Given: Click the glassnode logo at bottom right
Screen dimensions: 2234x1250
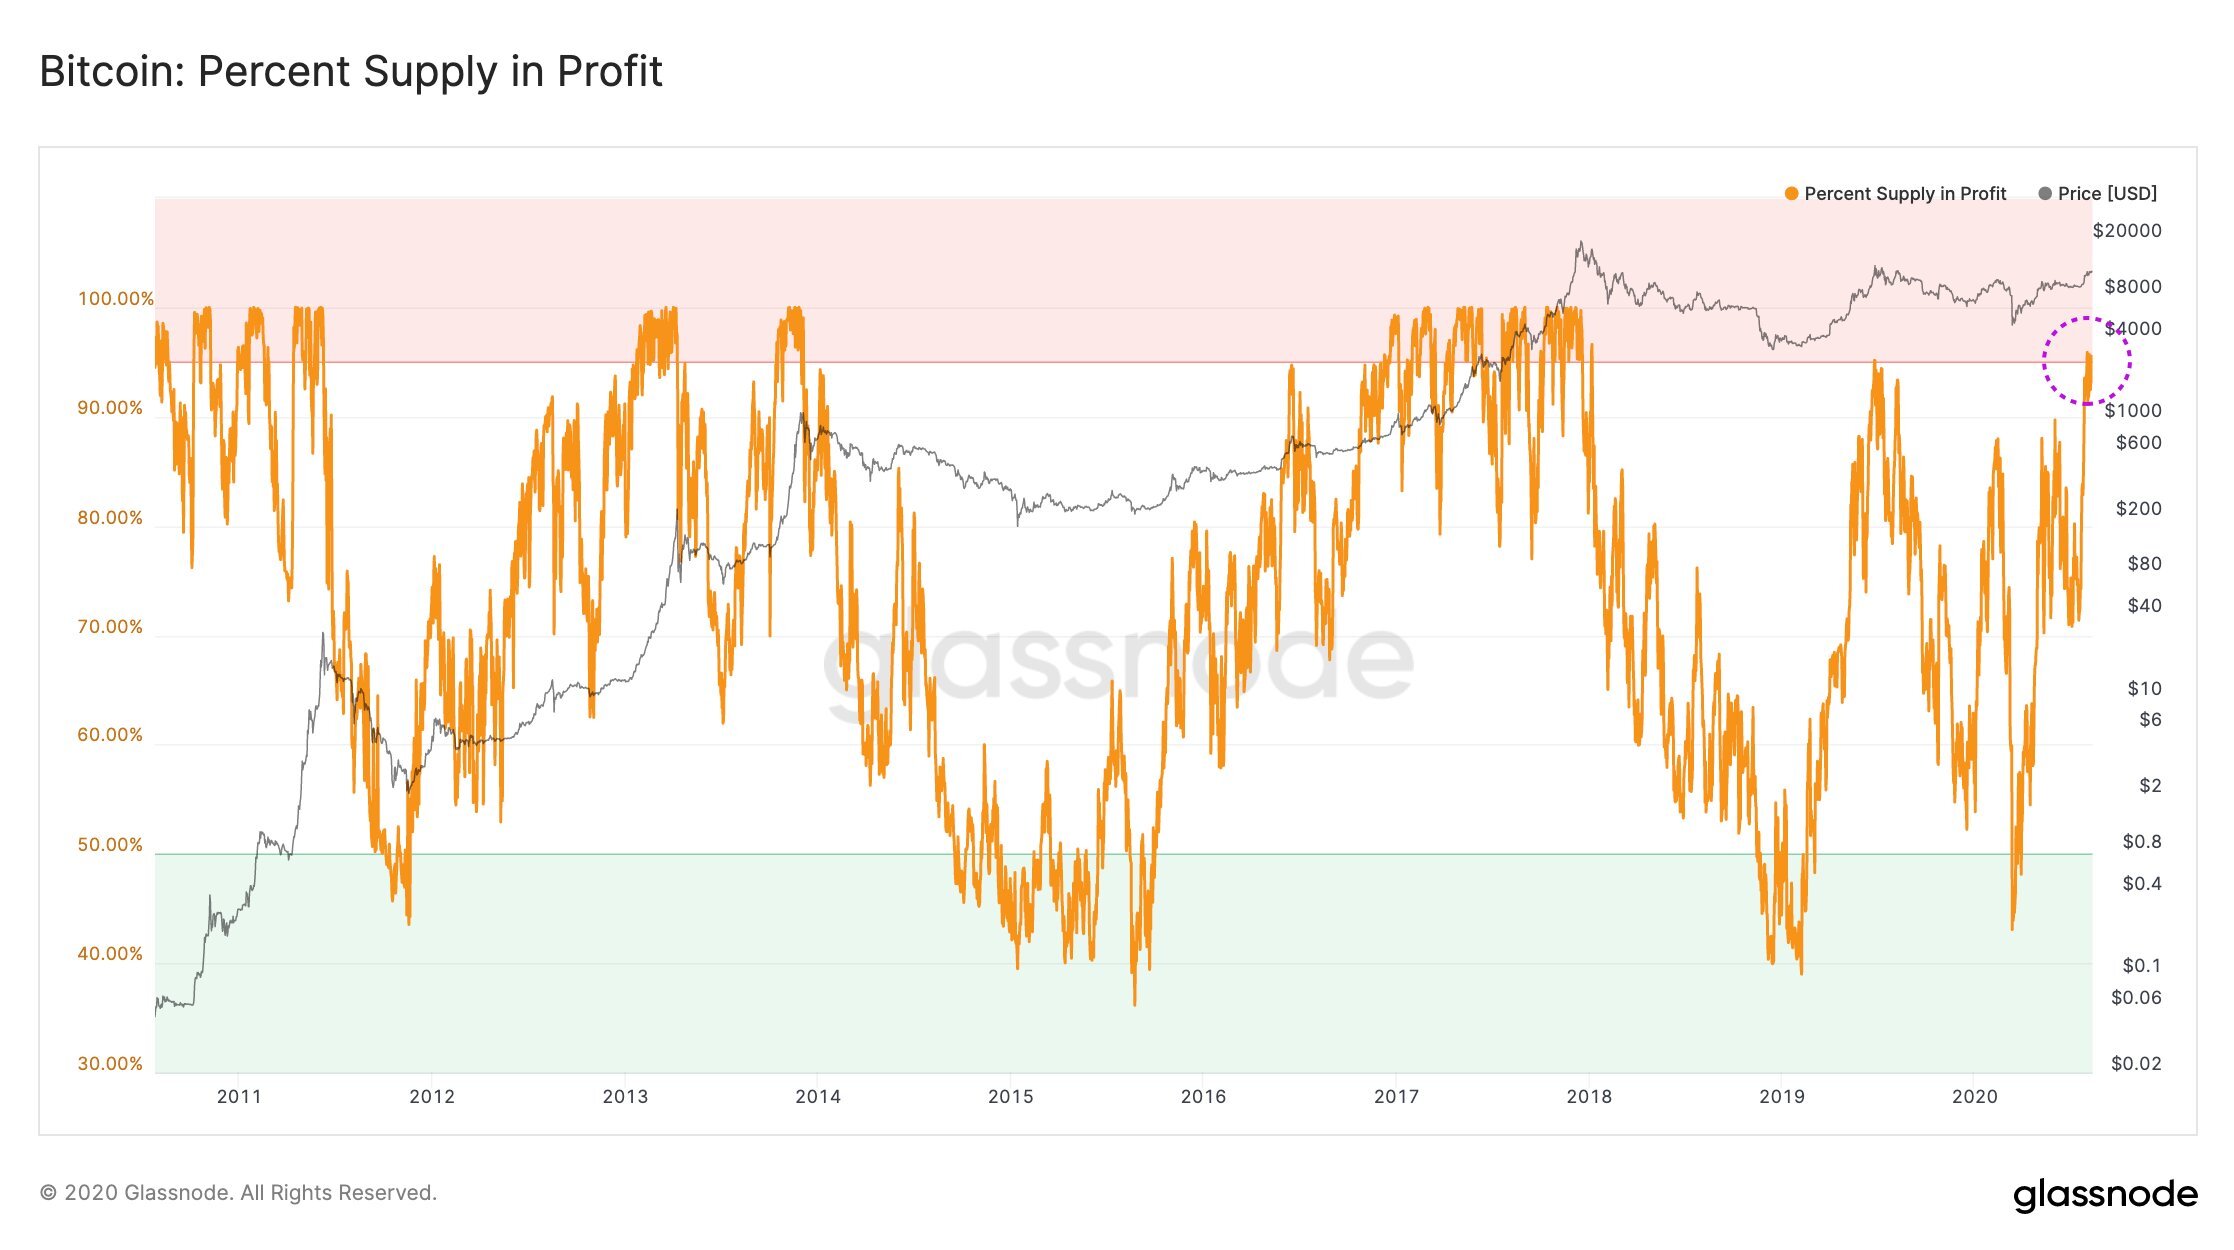Looking at the screenshot, I should tap(2105, 1195).
